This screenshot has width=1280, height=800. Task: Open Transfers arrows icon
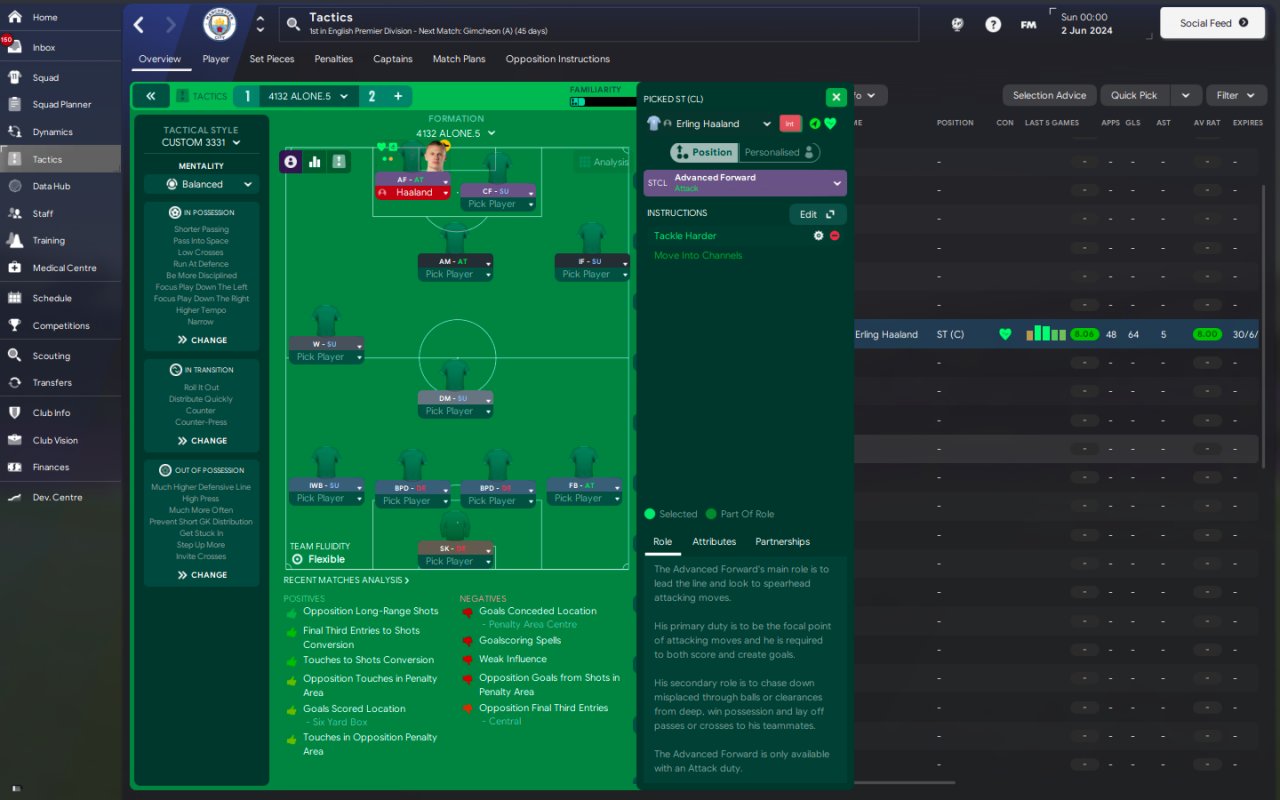pos(14,382)
